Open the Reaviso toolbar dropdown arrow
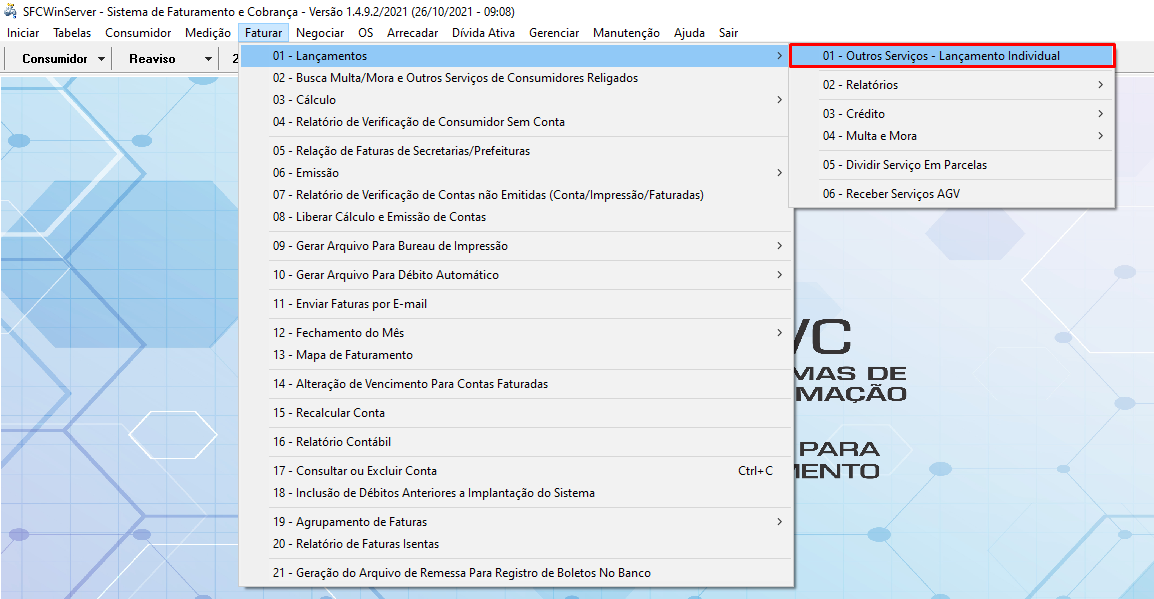Image resolution: width=1154 pixels, height=599 pixels. point(208,59)
